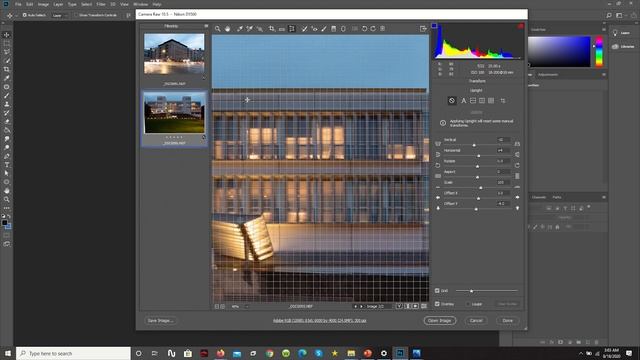Toggle the Grid checkbox
This screenshot has height=360, width=640.
[x=437, y=291]
